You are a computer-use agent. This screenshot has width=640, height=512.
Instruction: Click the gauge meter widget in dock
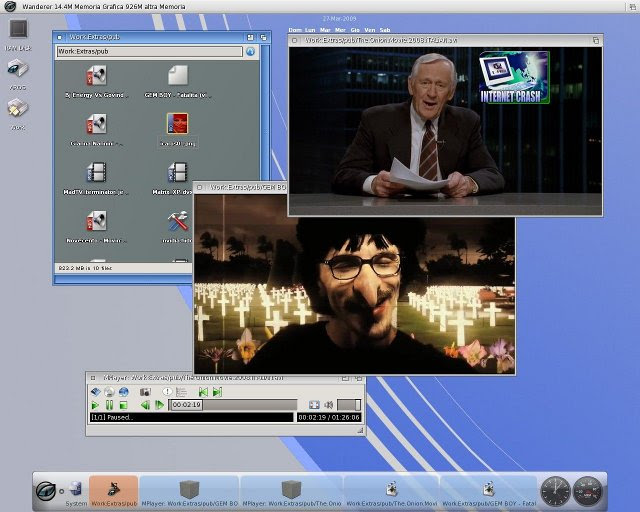(588, 492)
